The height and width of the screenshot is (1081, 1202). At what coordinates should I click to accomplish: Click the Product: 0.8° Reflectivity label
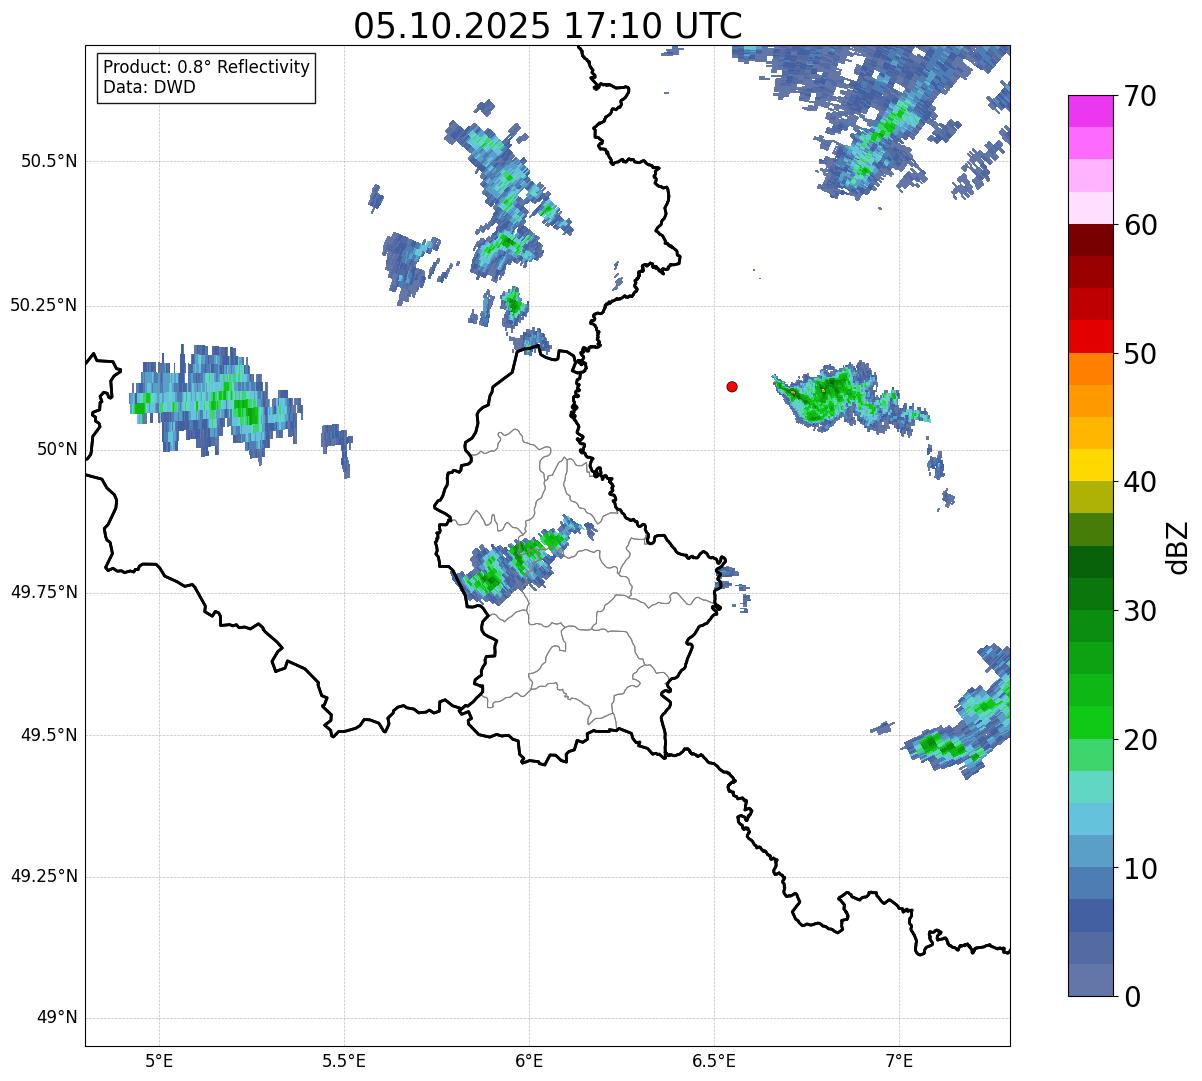(x=206, y=67)
